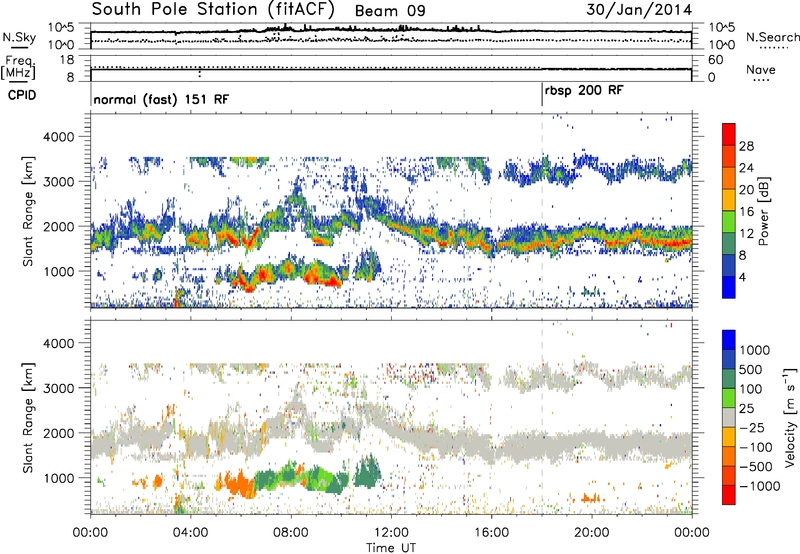Click the Nave legend label
The height and width of the screenshot is (554, 800).
761,69
